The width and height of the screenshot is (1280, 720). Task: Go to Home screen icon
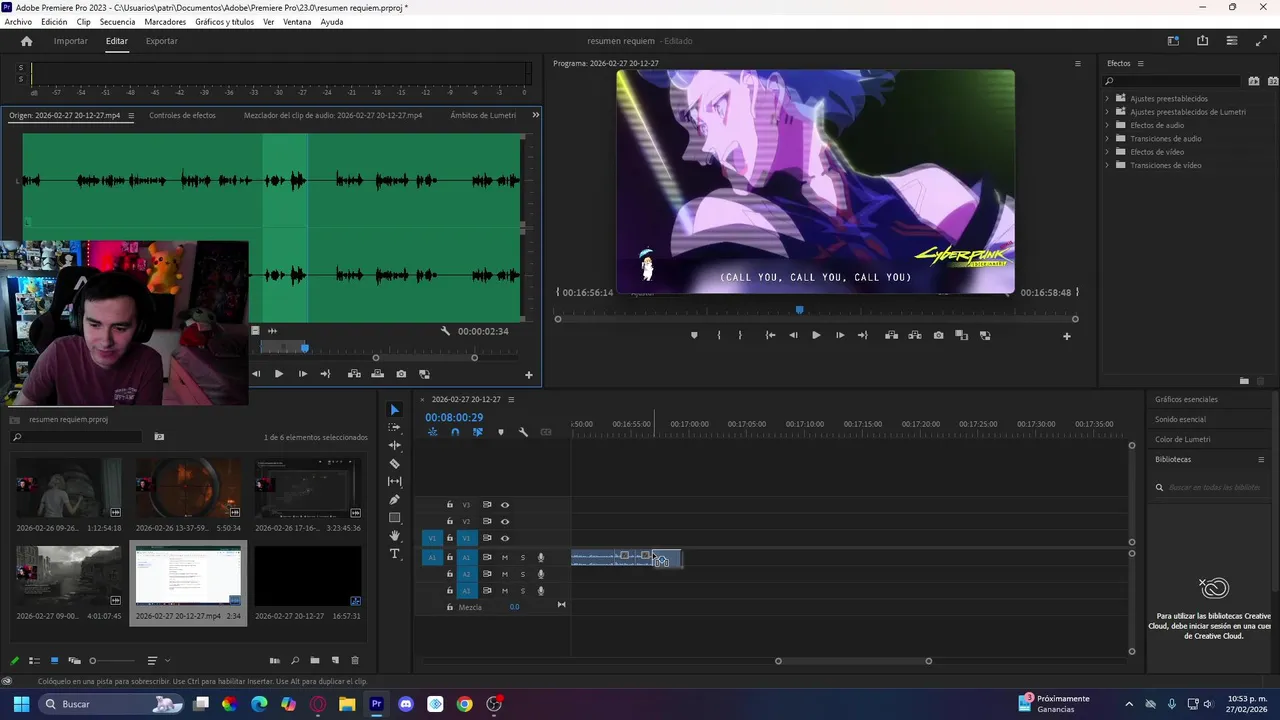click(x=27, y=41)
